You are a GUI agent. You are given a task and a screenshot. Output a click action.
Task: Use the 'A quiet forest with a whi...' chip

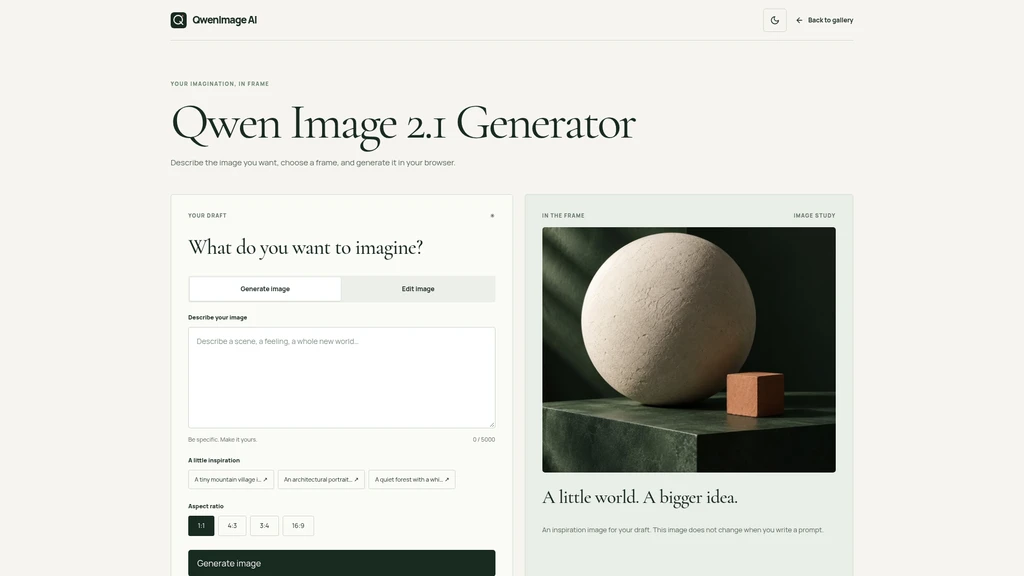(x=411, y=479)
